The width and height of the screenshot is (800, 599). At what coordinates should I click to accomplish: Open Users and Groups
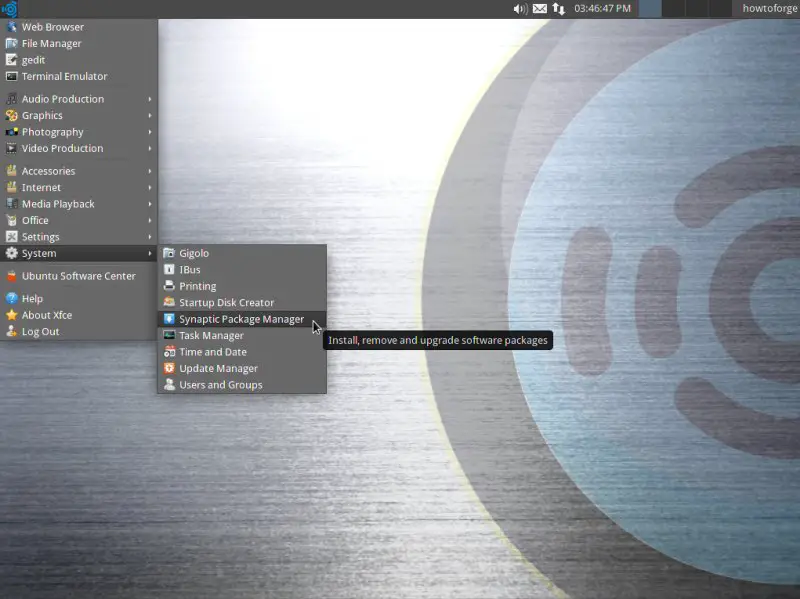242,385
